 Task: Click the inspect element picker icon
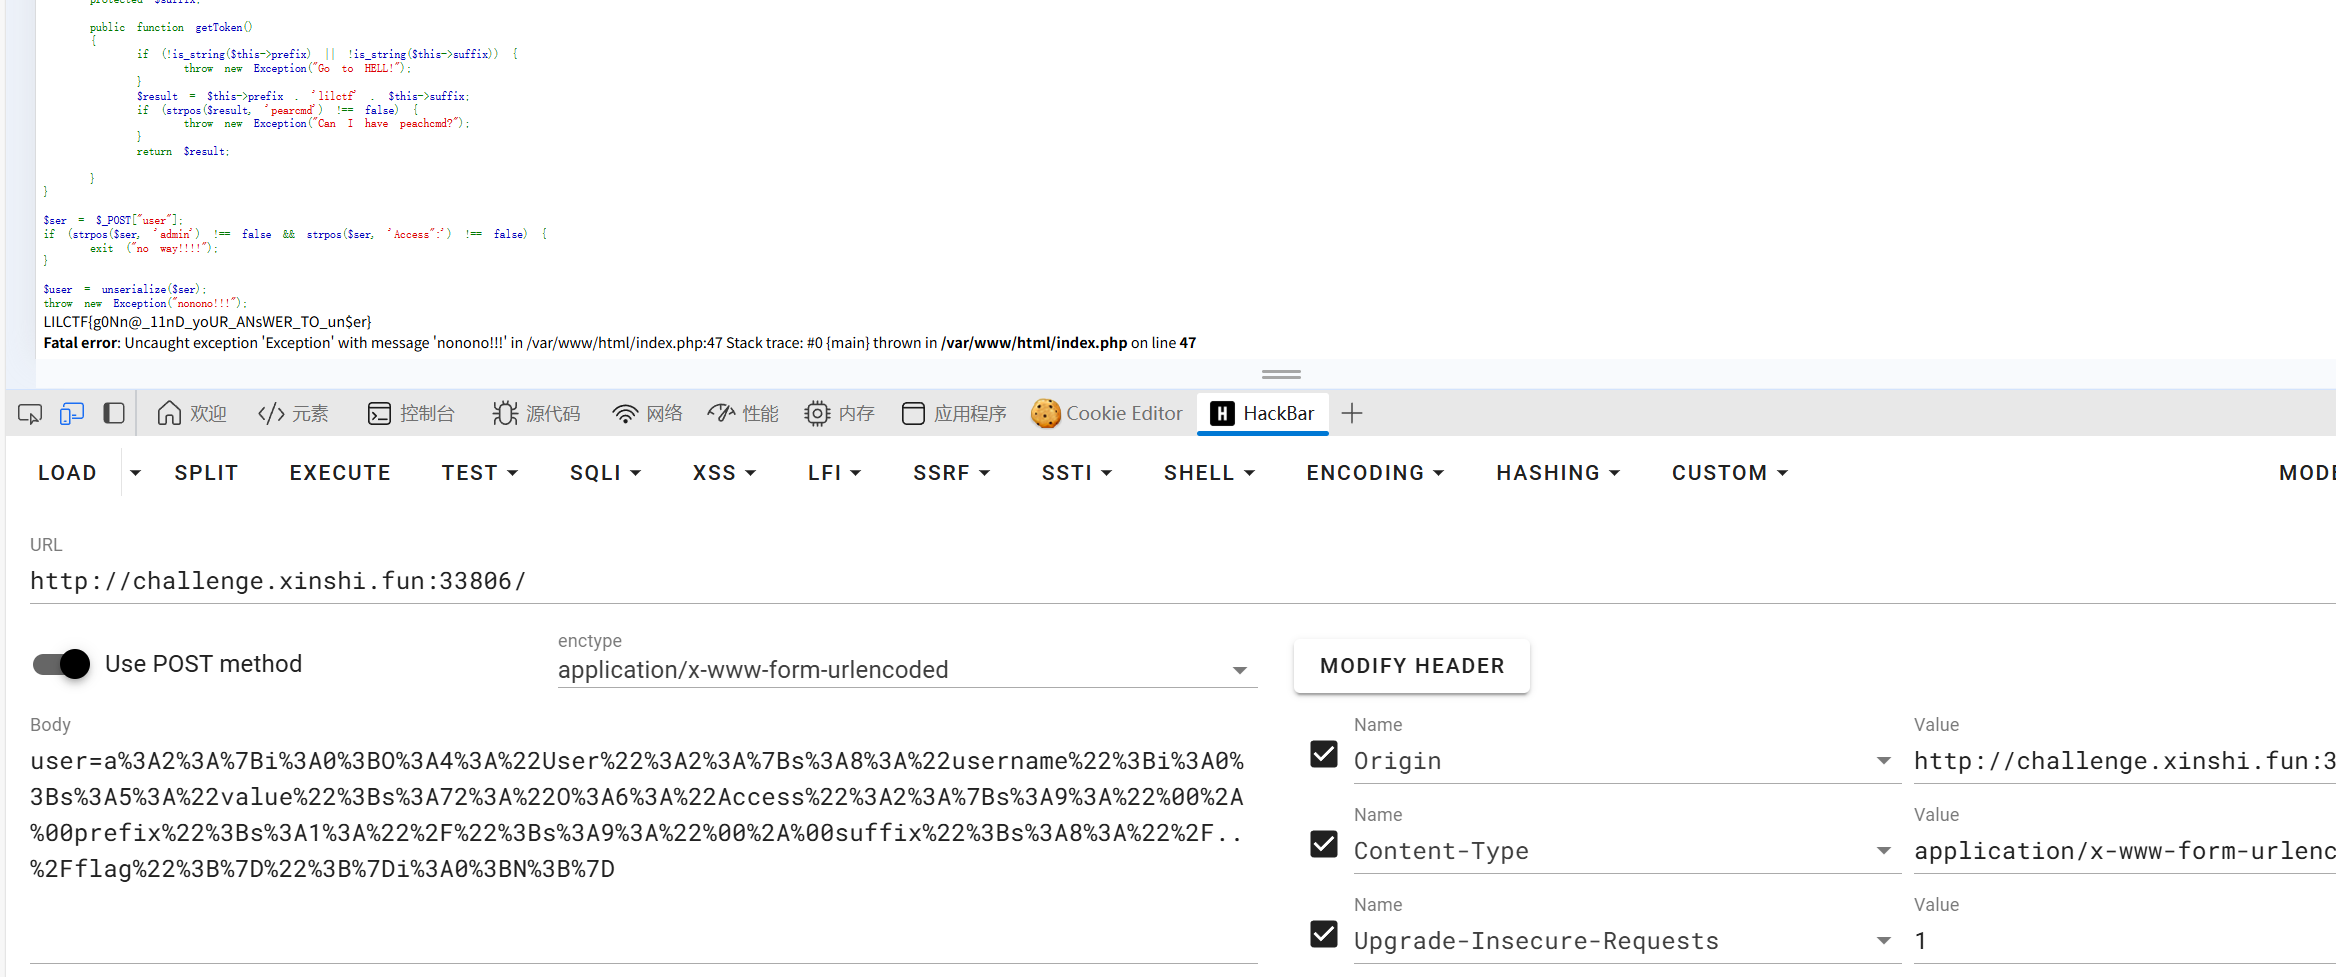(x=30, y=414)
